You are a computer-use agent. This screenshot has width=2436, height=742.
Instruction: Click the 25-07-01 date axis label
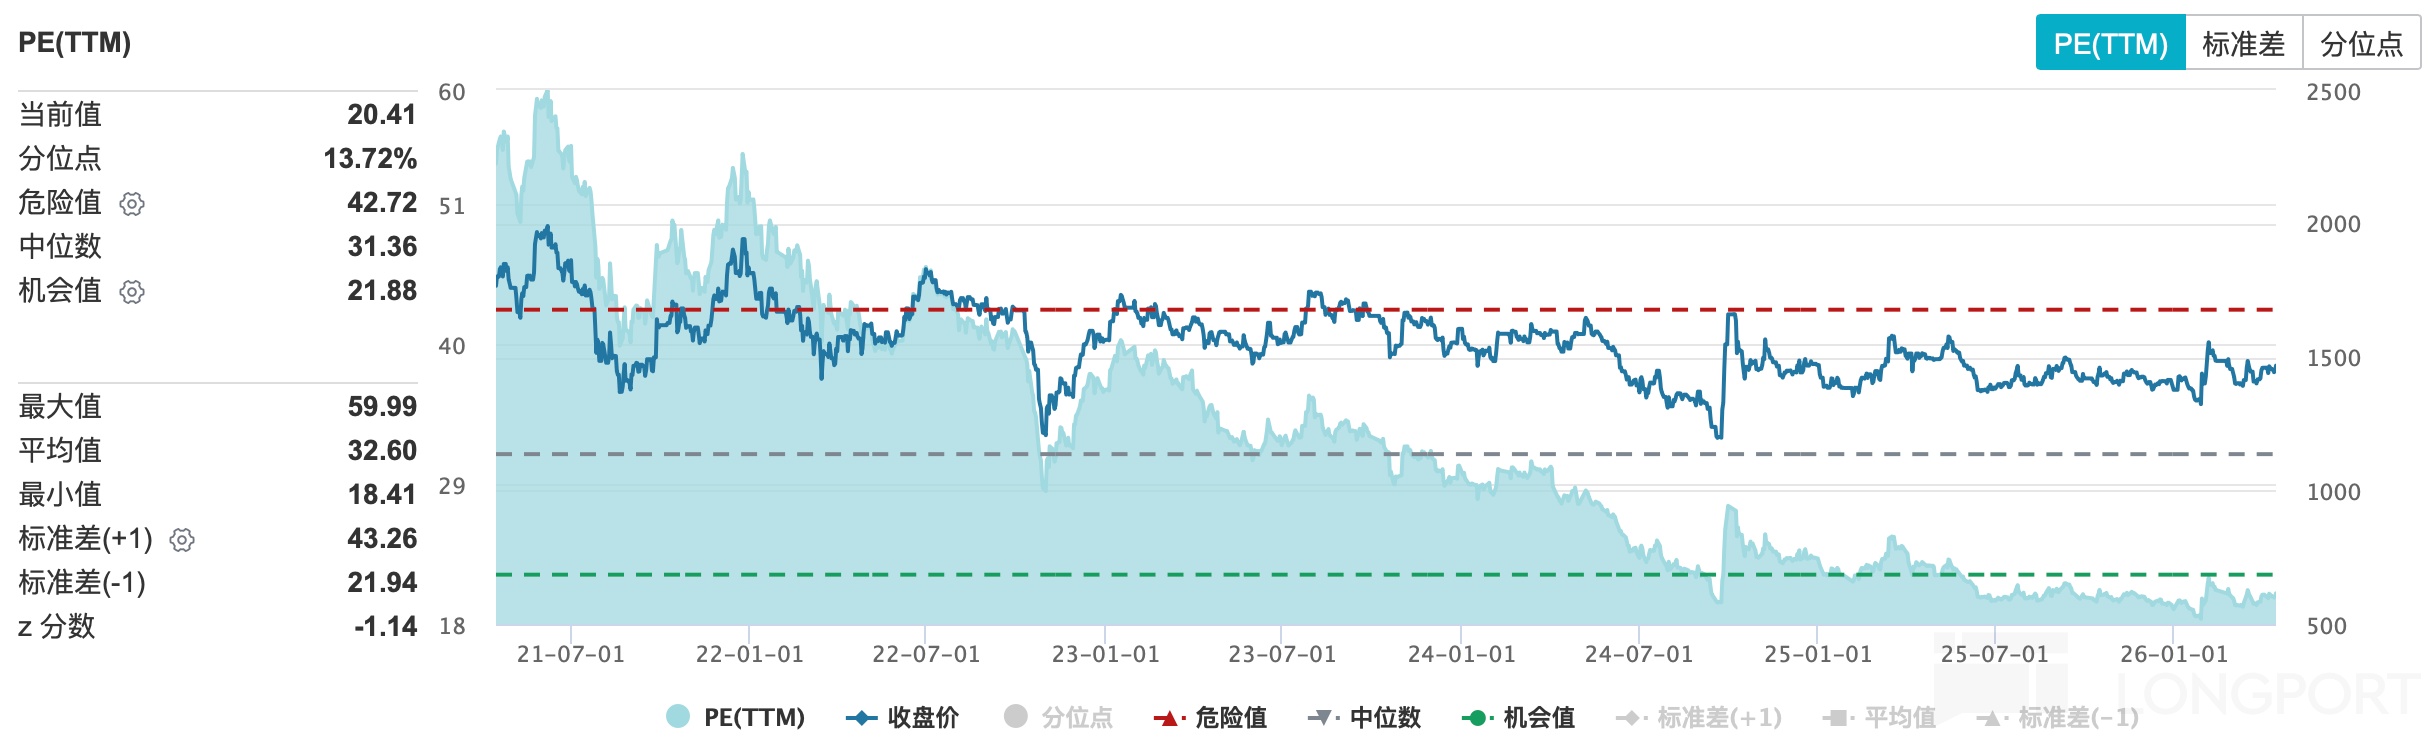tap(1994, 654)
